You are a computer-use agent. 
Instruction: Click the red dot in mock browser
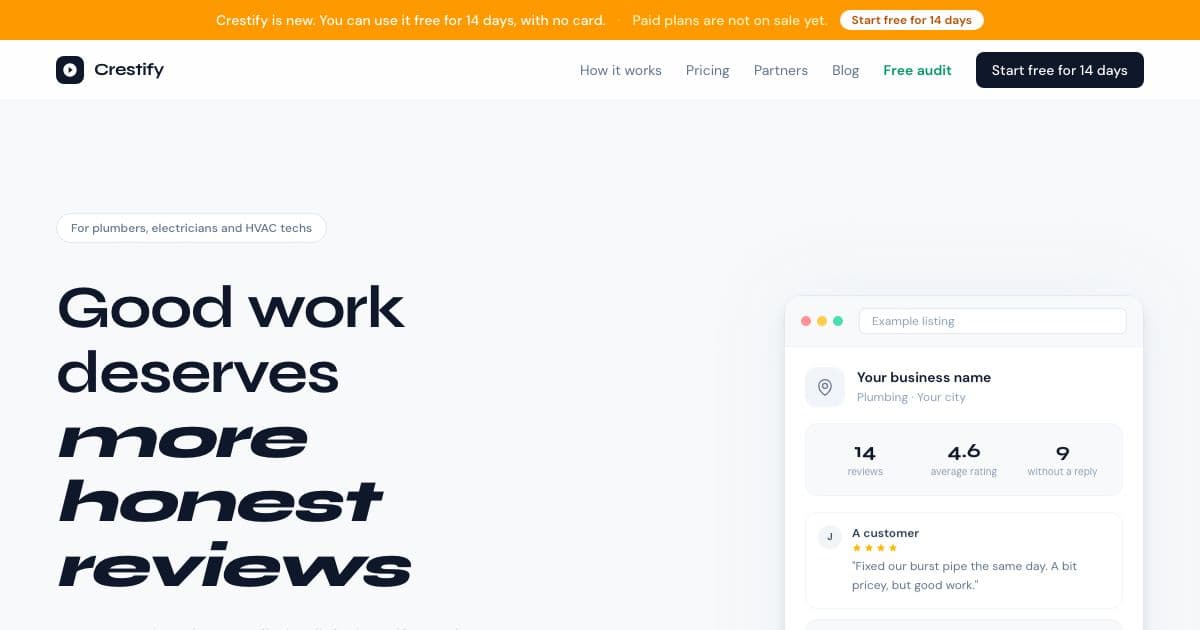pyautogui.click(x=806, y=321)
